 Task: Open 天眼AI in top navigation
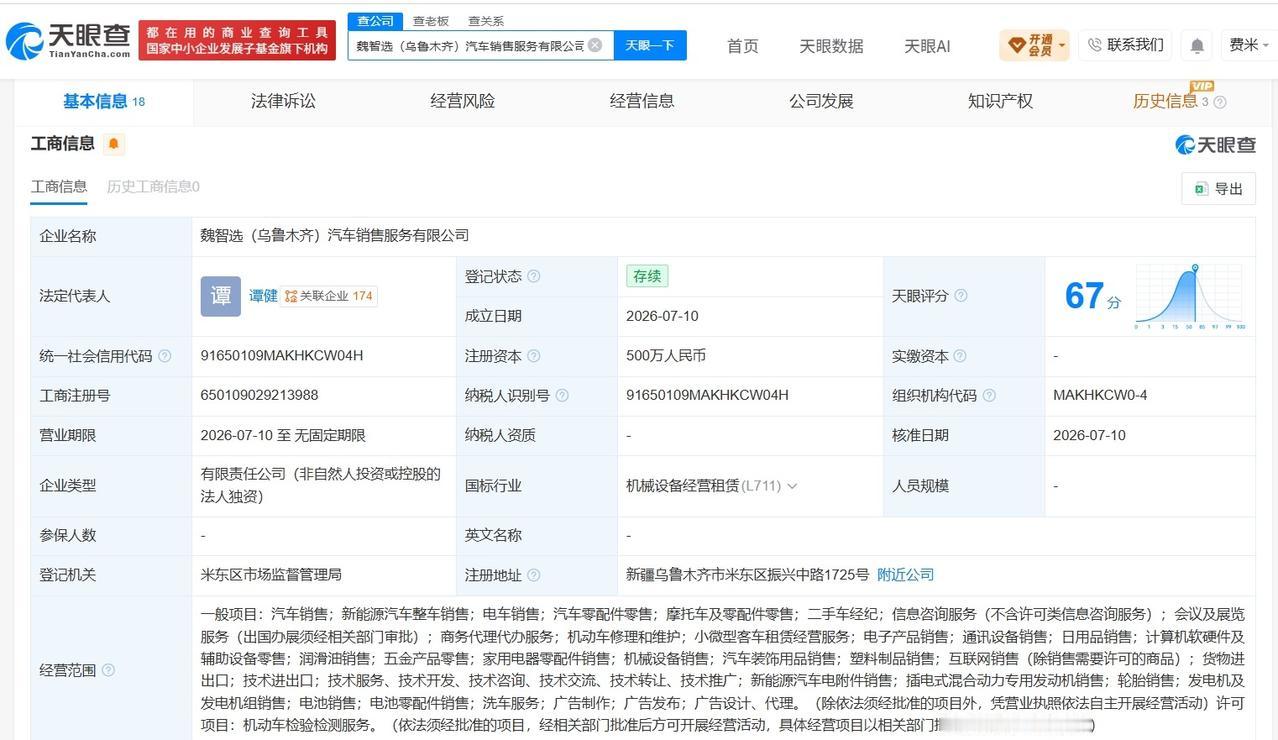point(927,45)
